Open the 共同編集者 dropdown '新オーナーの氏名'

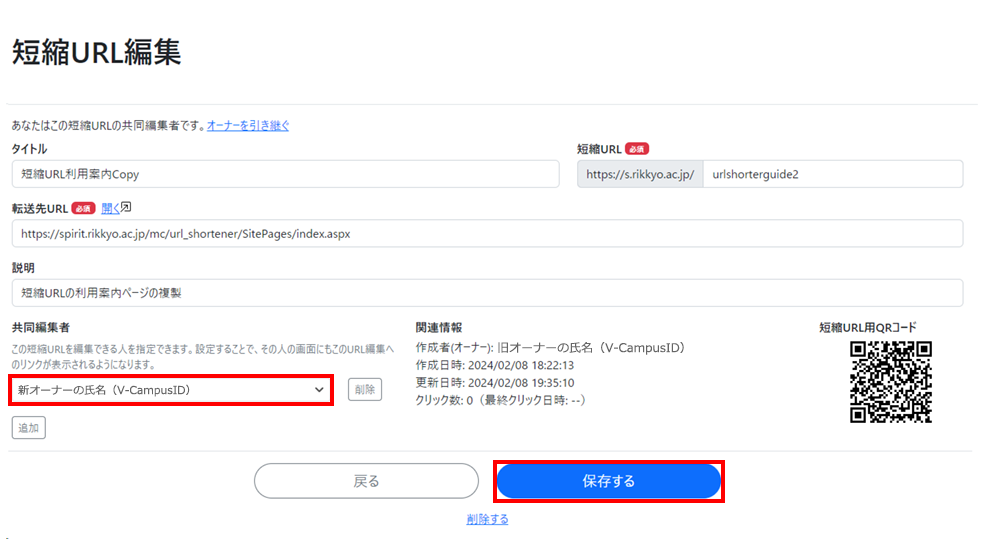(171, 390)
